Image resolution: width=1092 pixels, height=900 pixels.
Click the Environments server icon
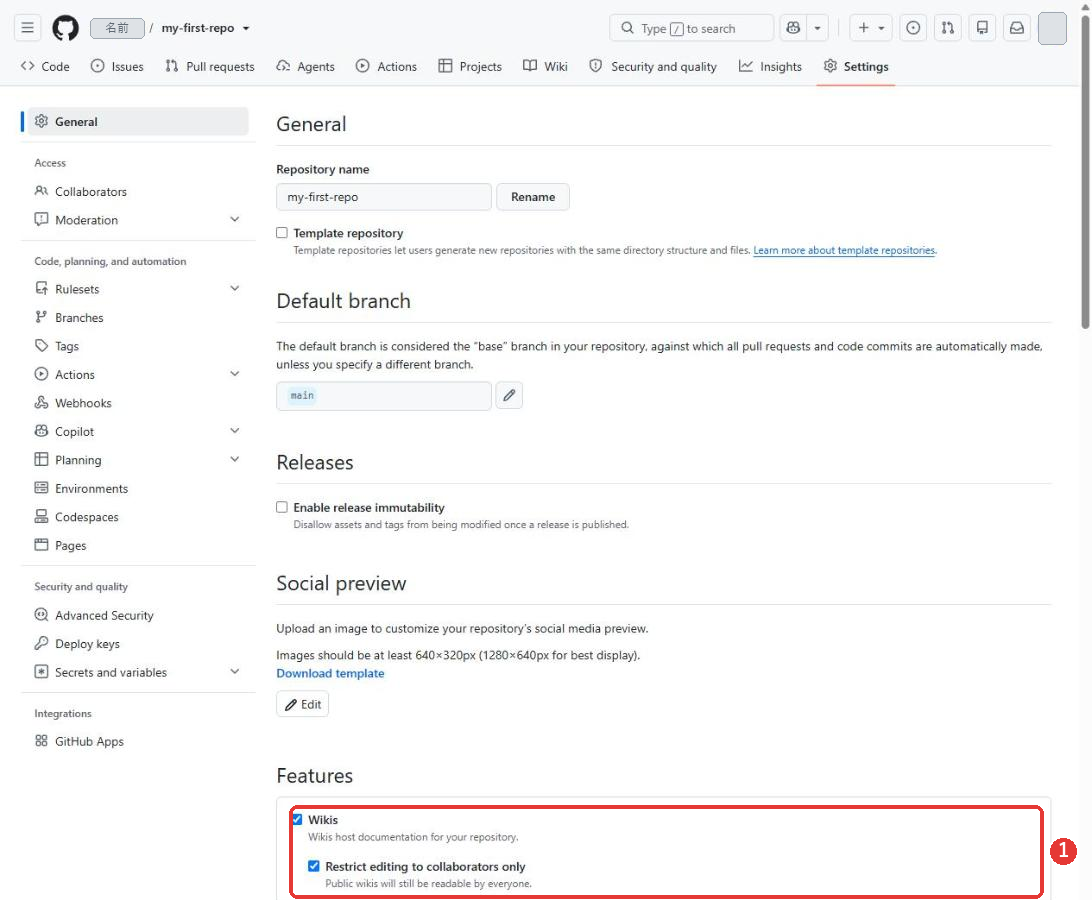(x=42, y=488)
